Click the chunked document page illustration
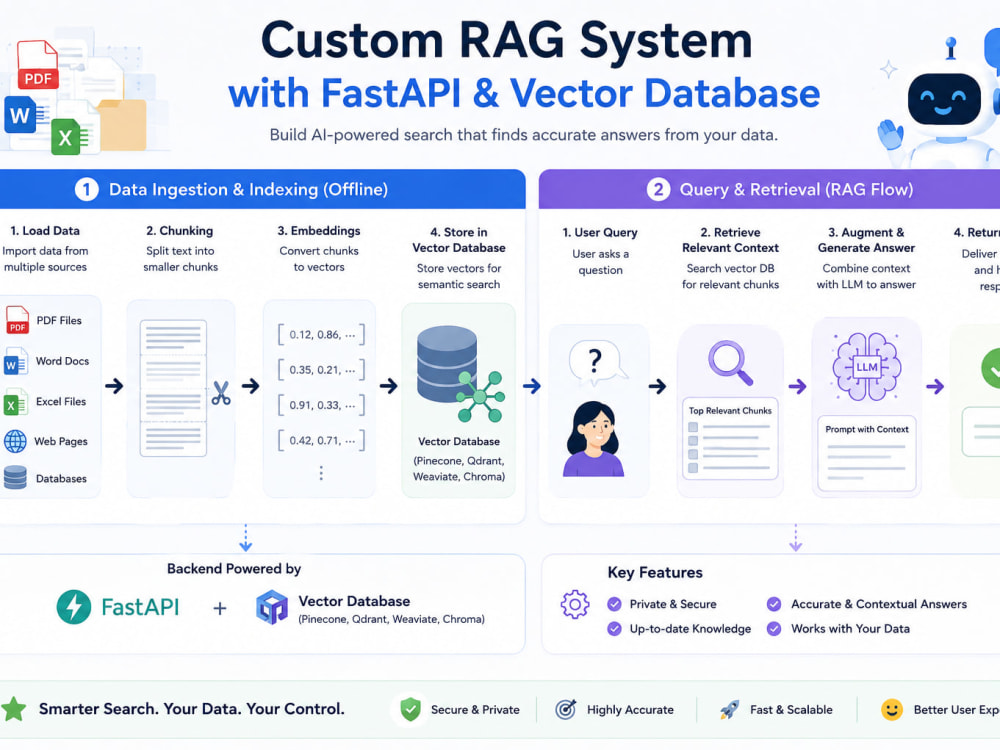Viewport: 1000px width, 750px height. (173, 388)
